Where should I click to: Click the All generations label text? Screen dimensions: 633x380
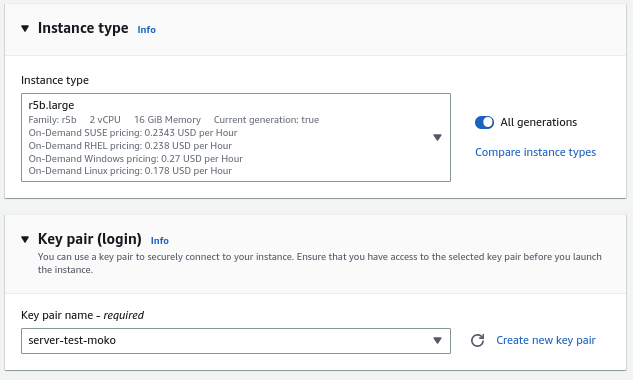(539, 122)
